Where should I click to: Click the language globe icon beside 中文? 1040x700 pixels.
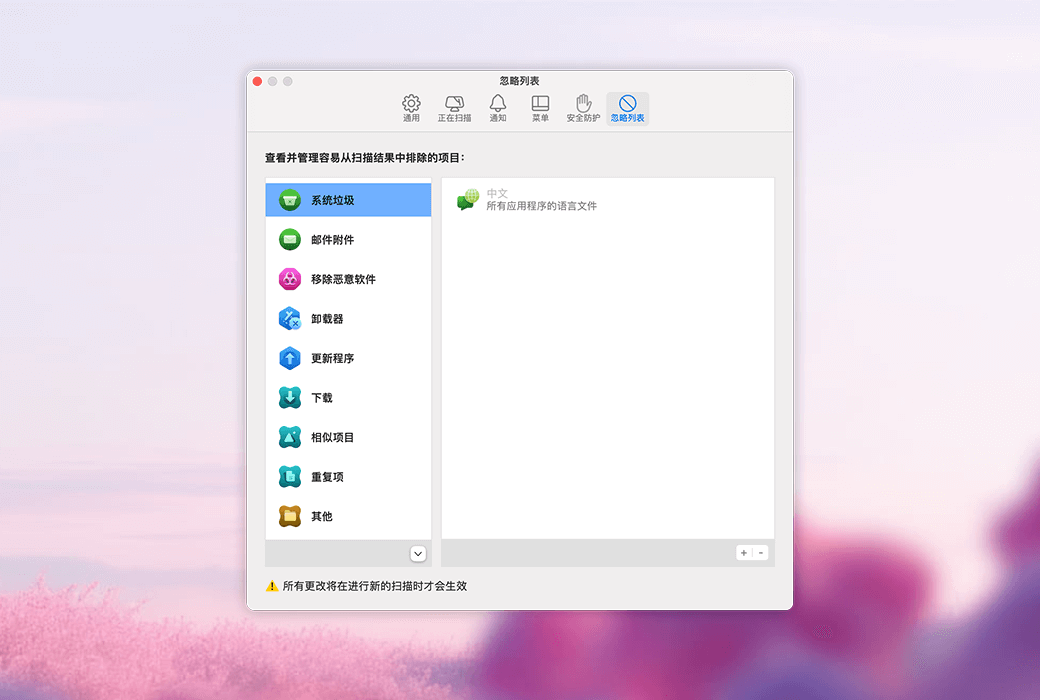coord(468,199)
